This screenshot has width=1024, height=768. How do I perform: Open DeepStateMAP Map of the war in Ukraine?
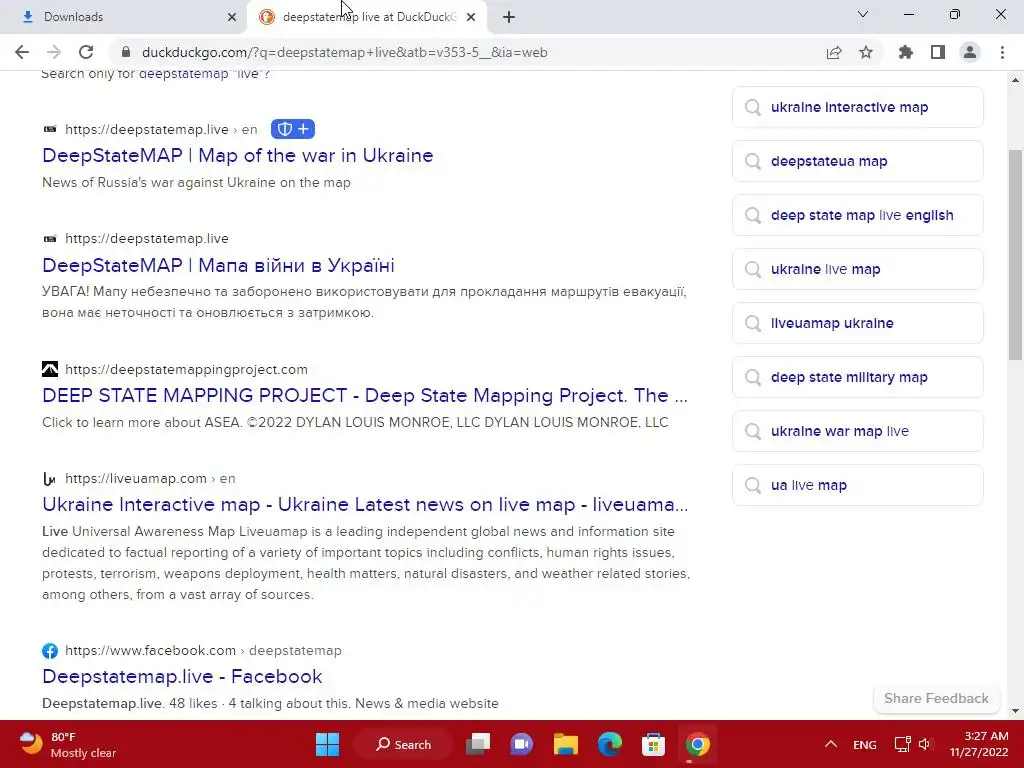click(x=238, y=155)
